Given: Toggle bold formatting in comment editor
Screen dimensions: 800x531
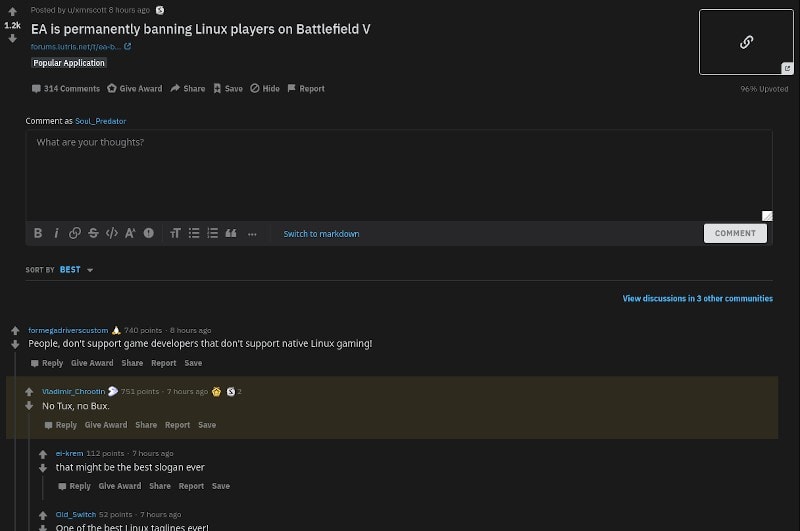Looking at the screenshot, I should pyautogui.click(x=38, y=233).
